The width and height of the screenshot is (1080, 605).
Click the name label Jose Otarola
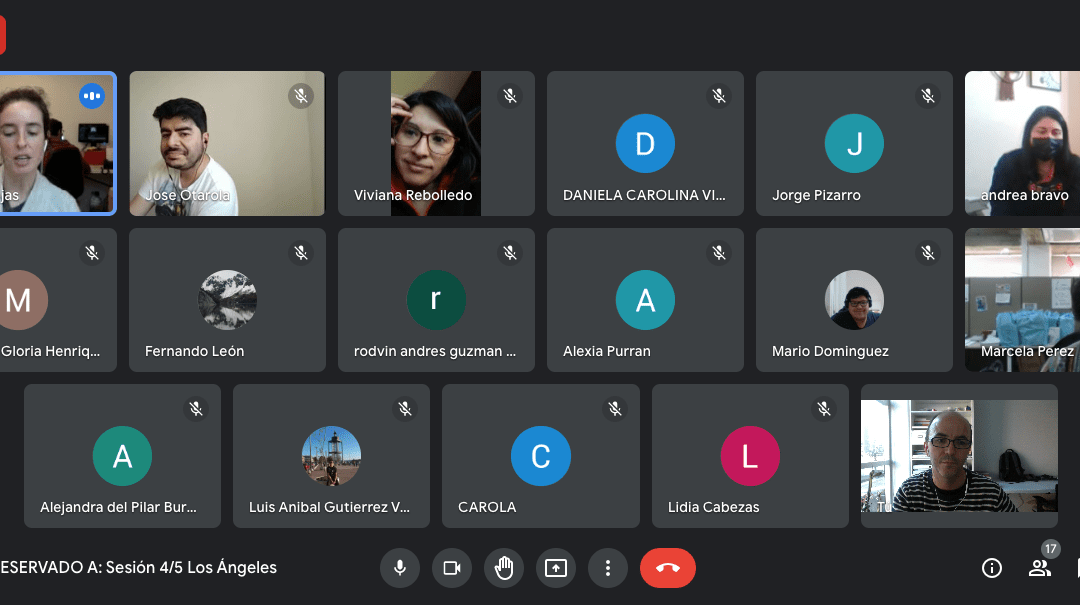pyautogui.click(x=187, y=195)
